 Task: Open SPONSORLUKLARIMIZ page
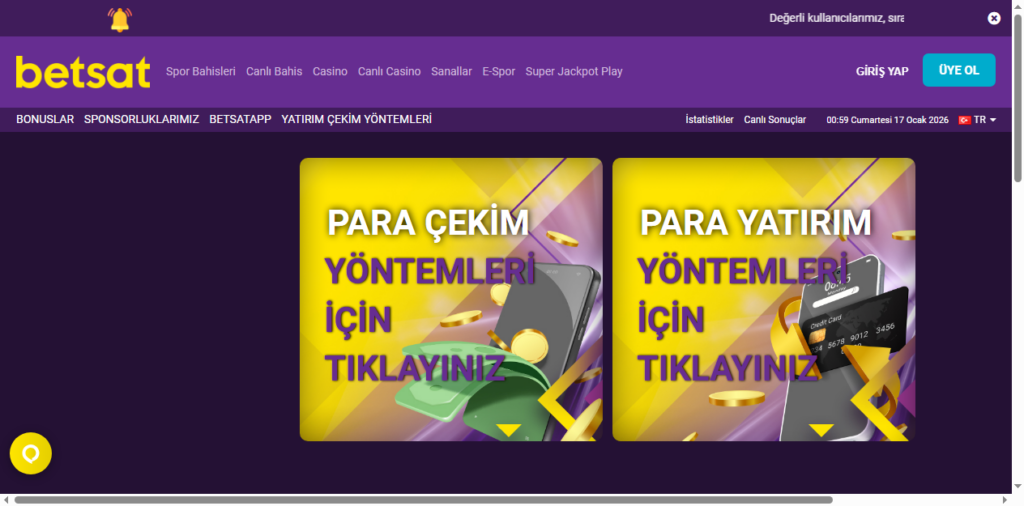click(142, 119)
